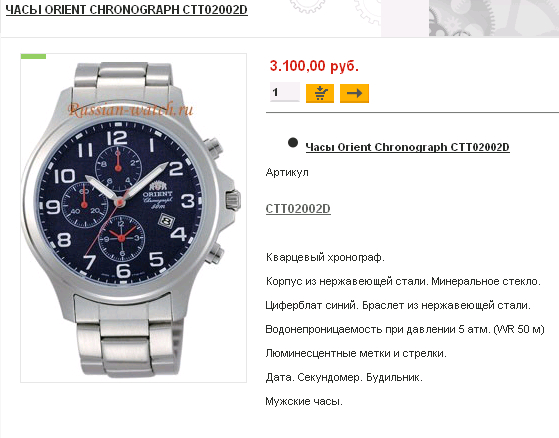Click the black bullet beside product name
The image size is (559, 438).
293,143
